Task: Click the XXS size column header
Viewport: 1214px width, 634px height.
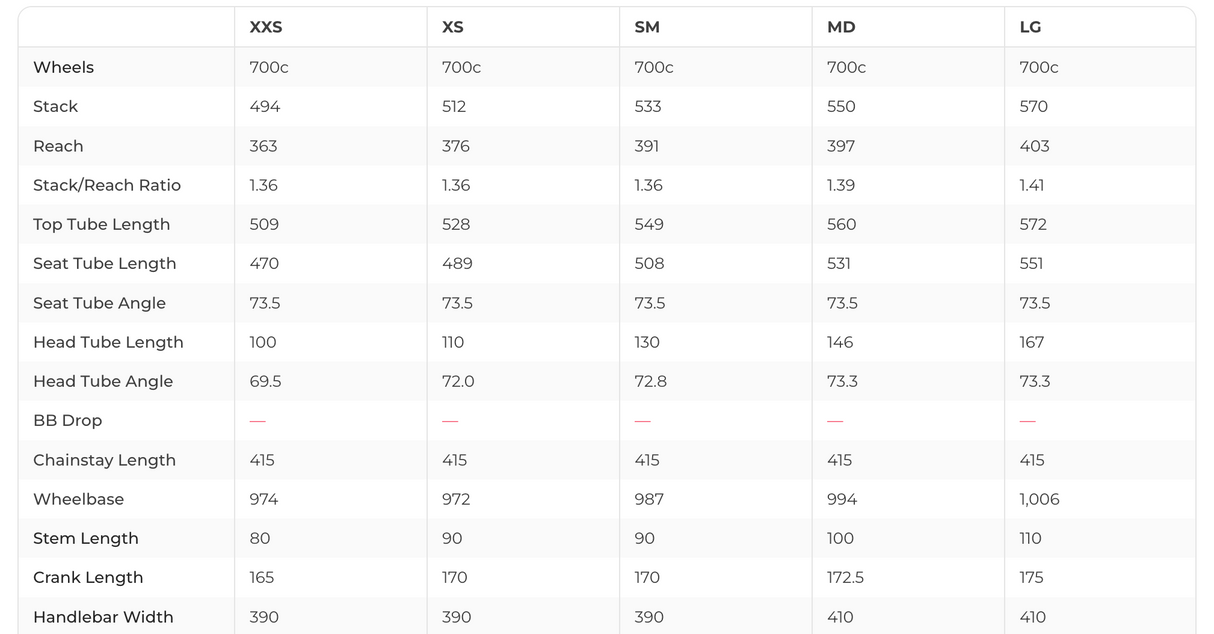Action: pyautogui.click(x=266, y=27)
